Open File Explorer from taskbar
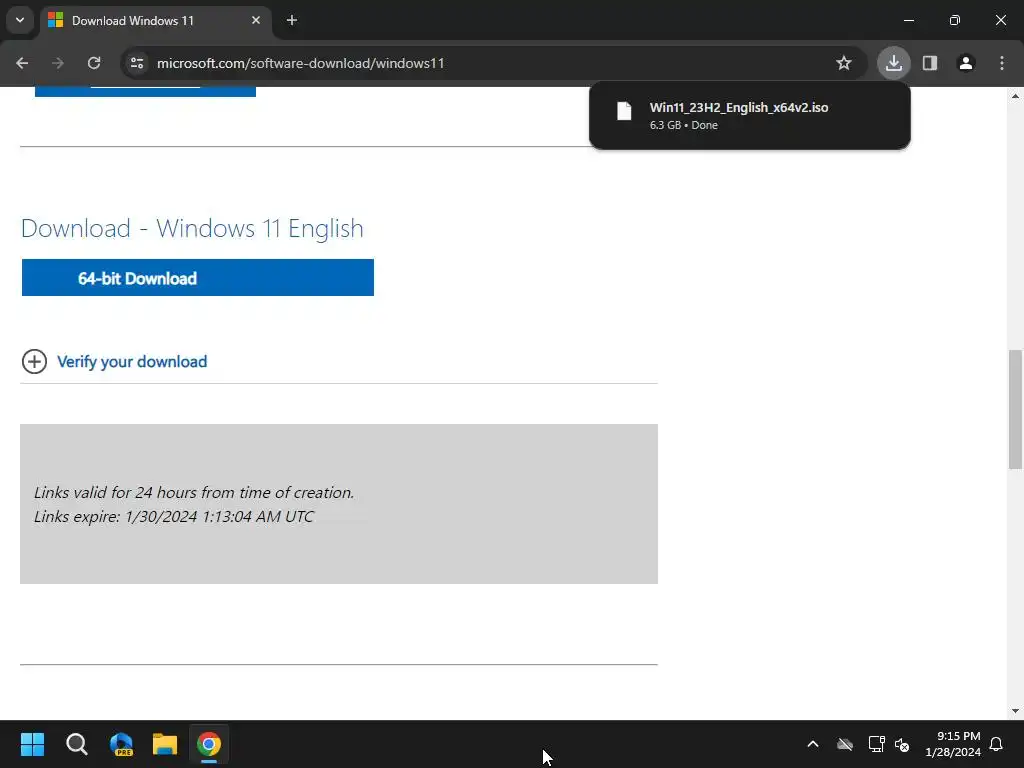This screenshot has height=768, width=1024. (x=165, y=744)
